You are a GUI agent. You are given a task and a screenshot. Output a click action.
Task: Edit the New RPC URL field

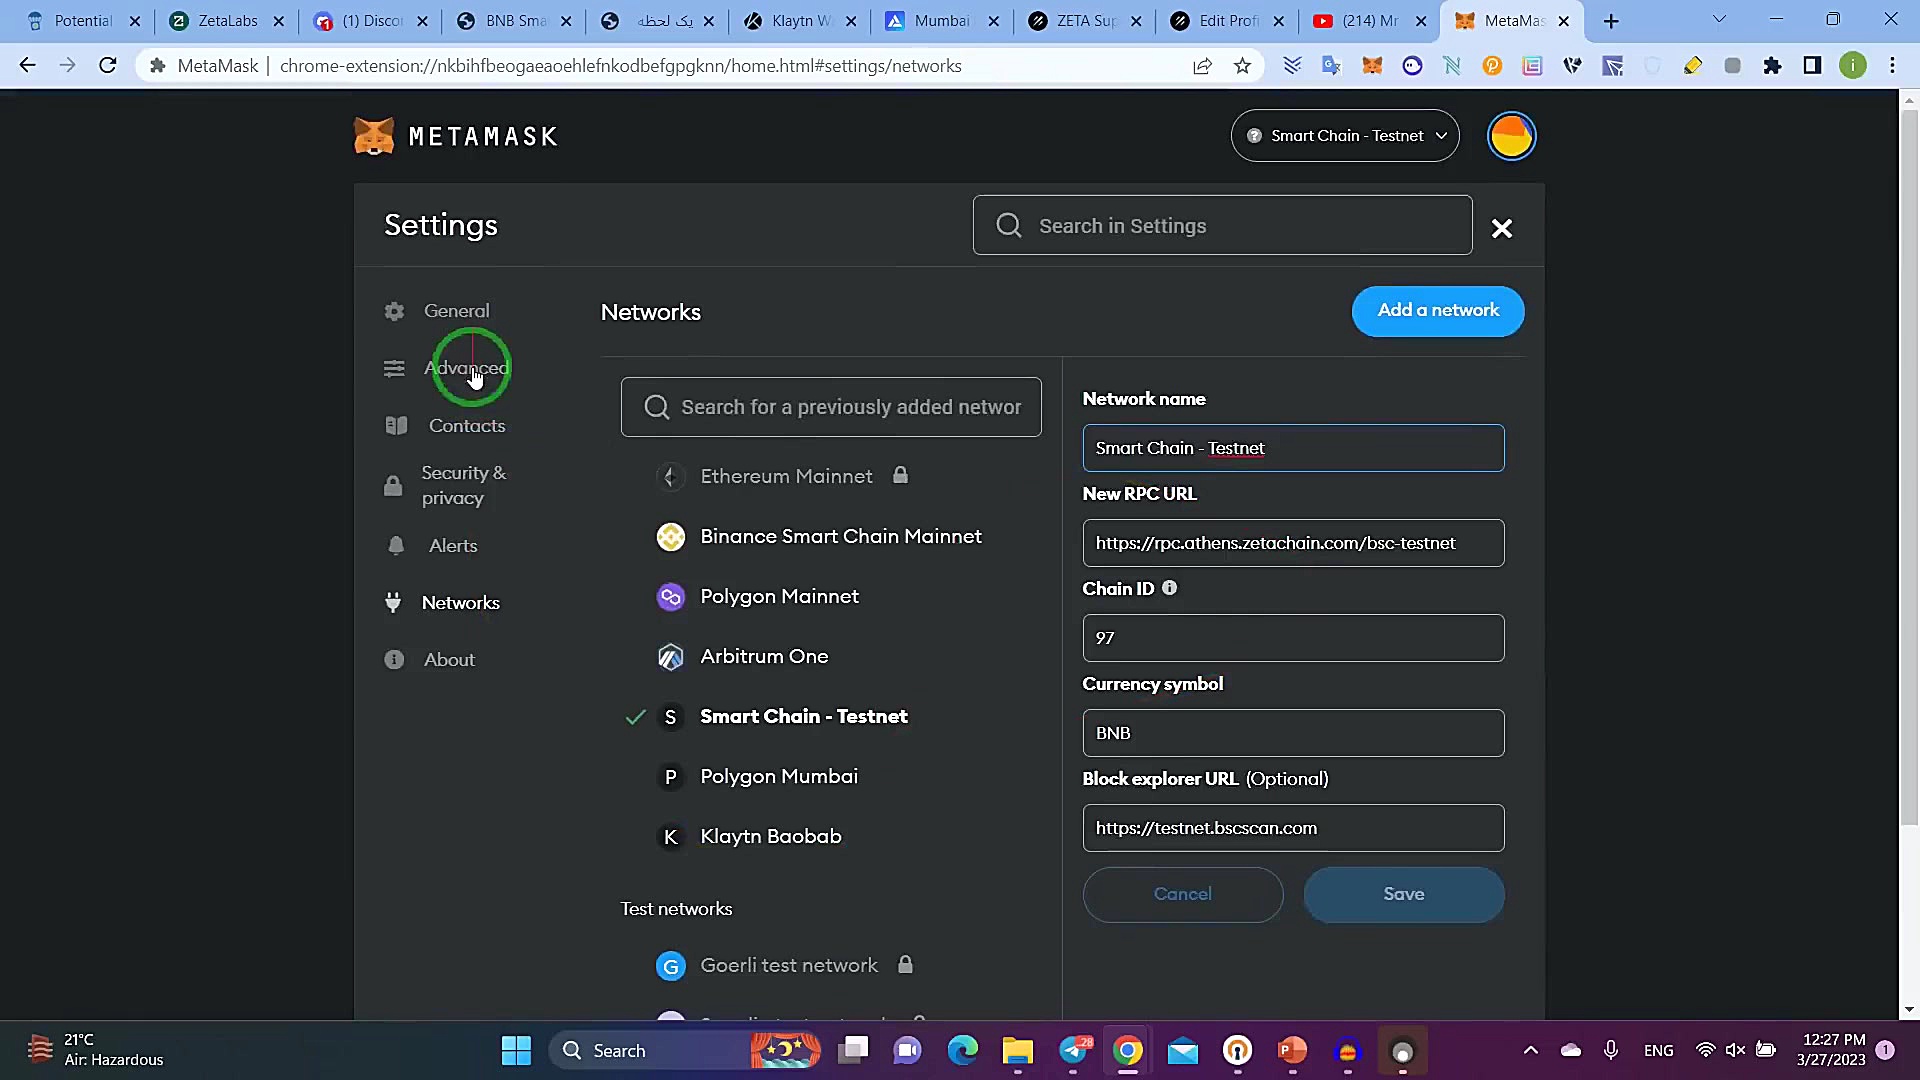coord(1292,543)
